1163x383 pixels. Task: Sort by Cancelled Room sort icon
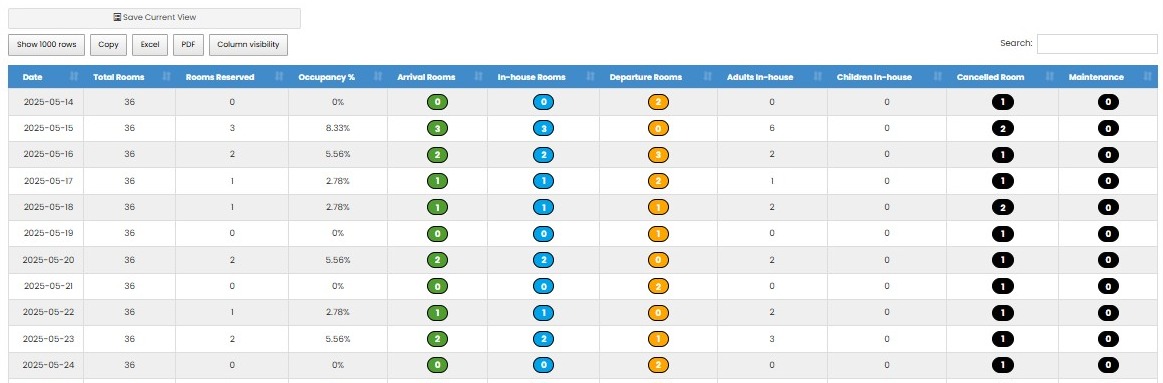coord(1050,76)
